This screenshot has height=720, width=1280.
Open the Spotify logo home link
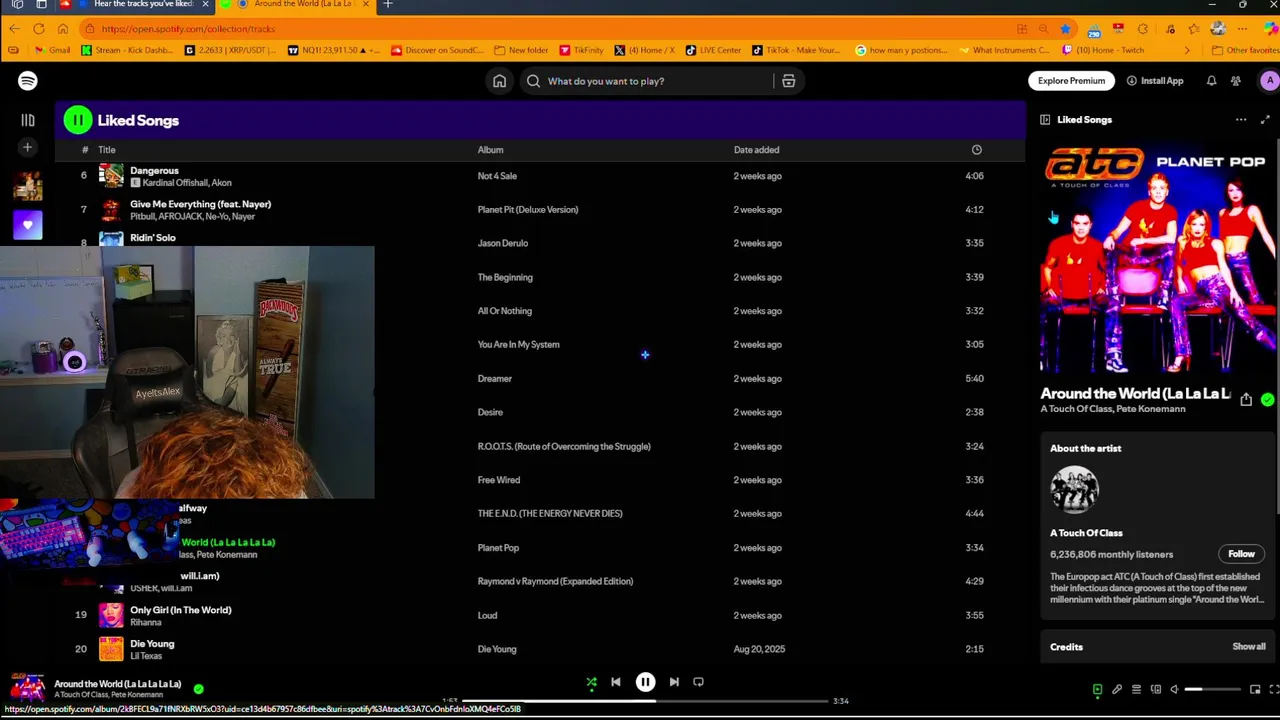28,81
